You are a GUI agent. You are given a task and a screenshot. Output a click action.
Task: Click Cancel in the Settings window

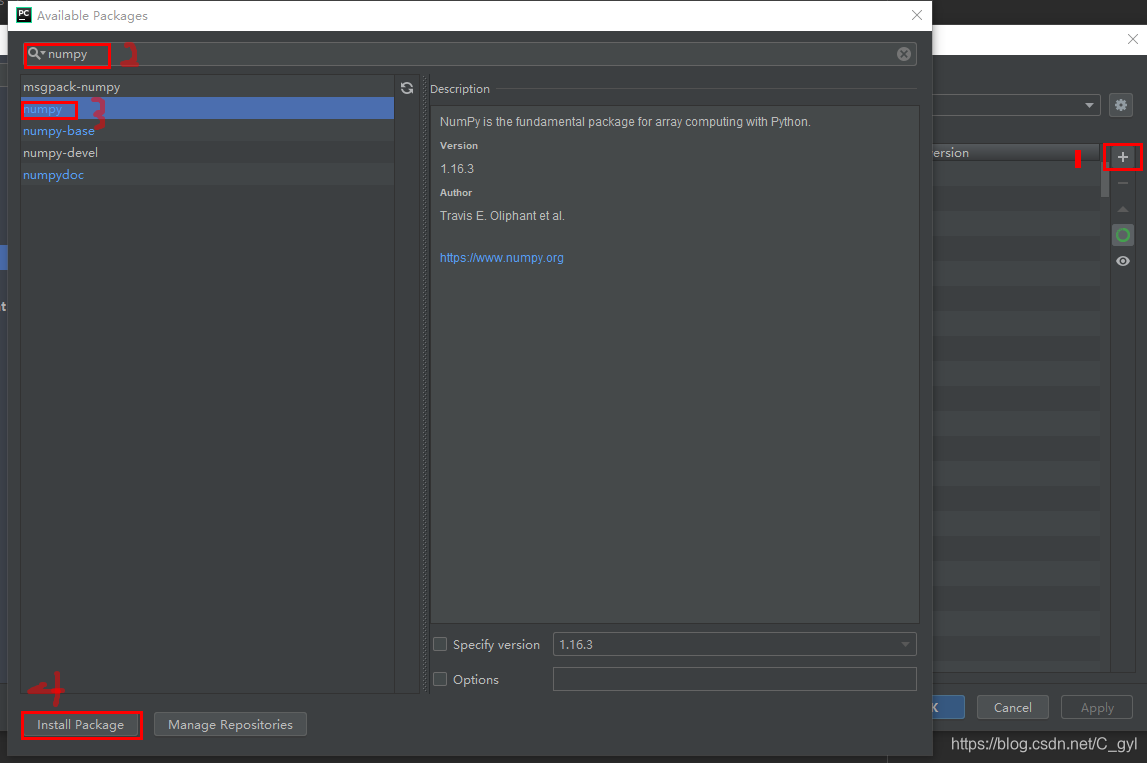1012,707
